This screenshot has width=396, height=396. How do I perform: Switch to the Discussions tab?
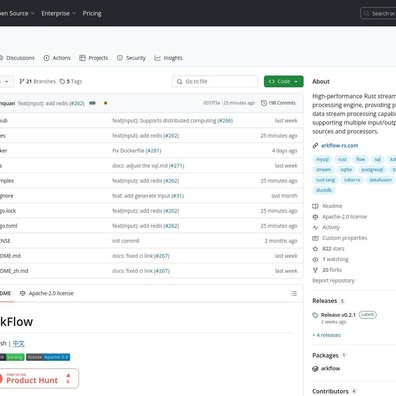tap(17, 58)
